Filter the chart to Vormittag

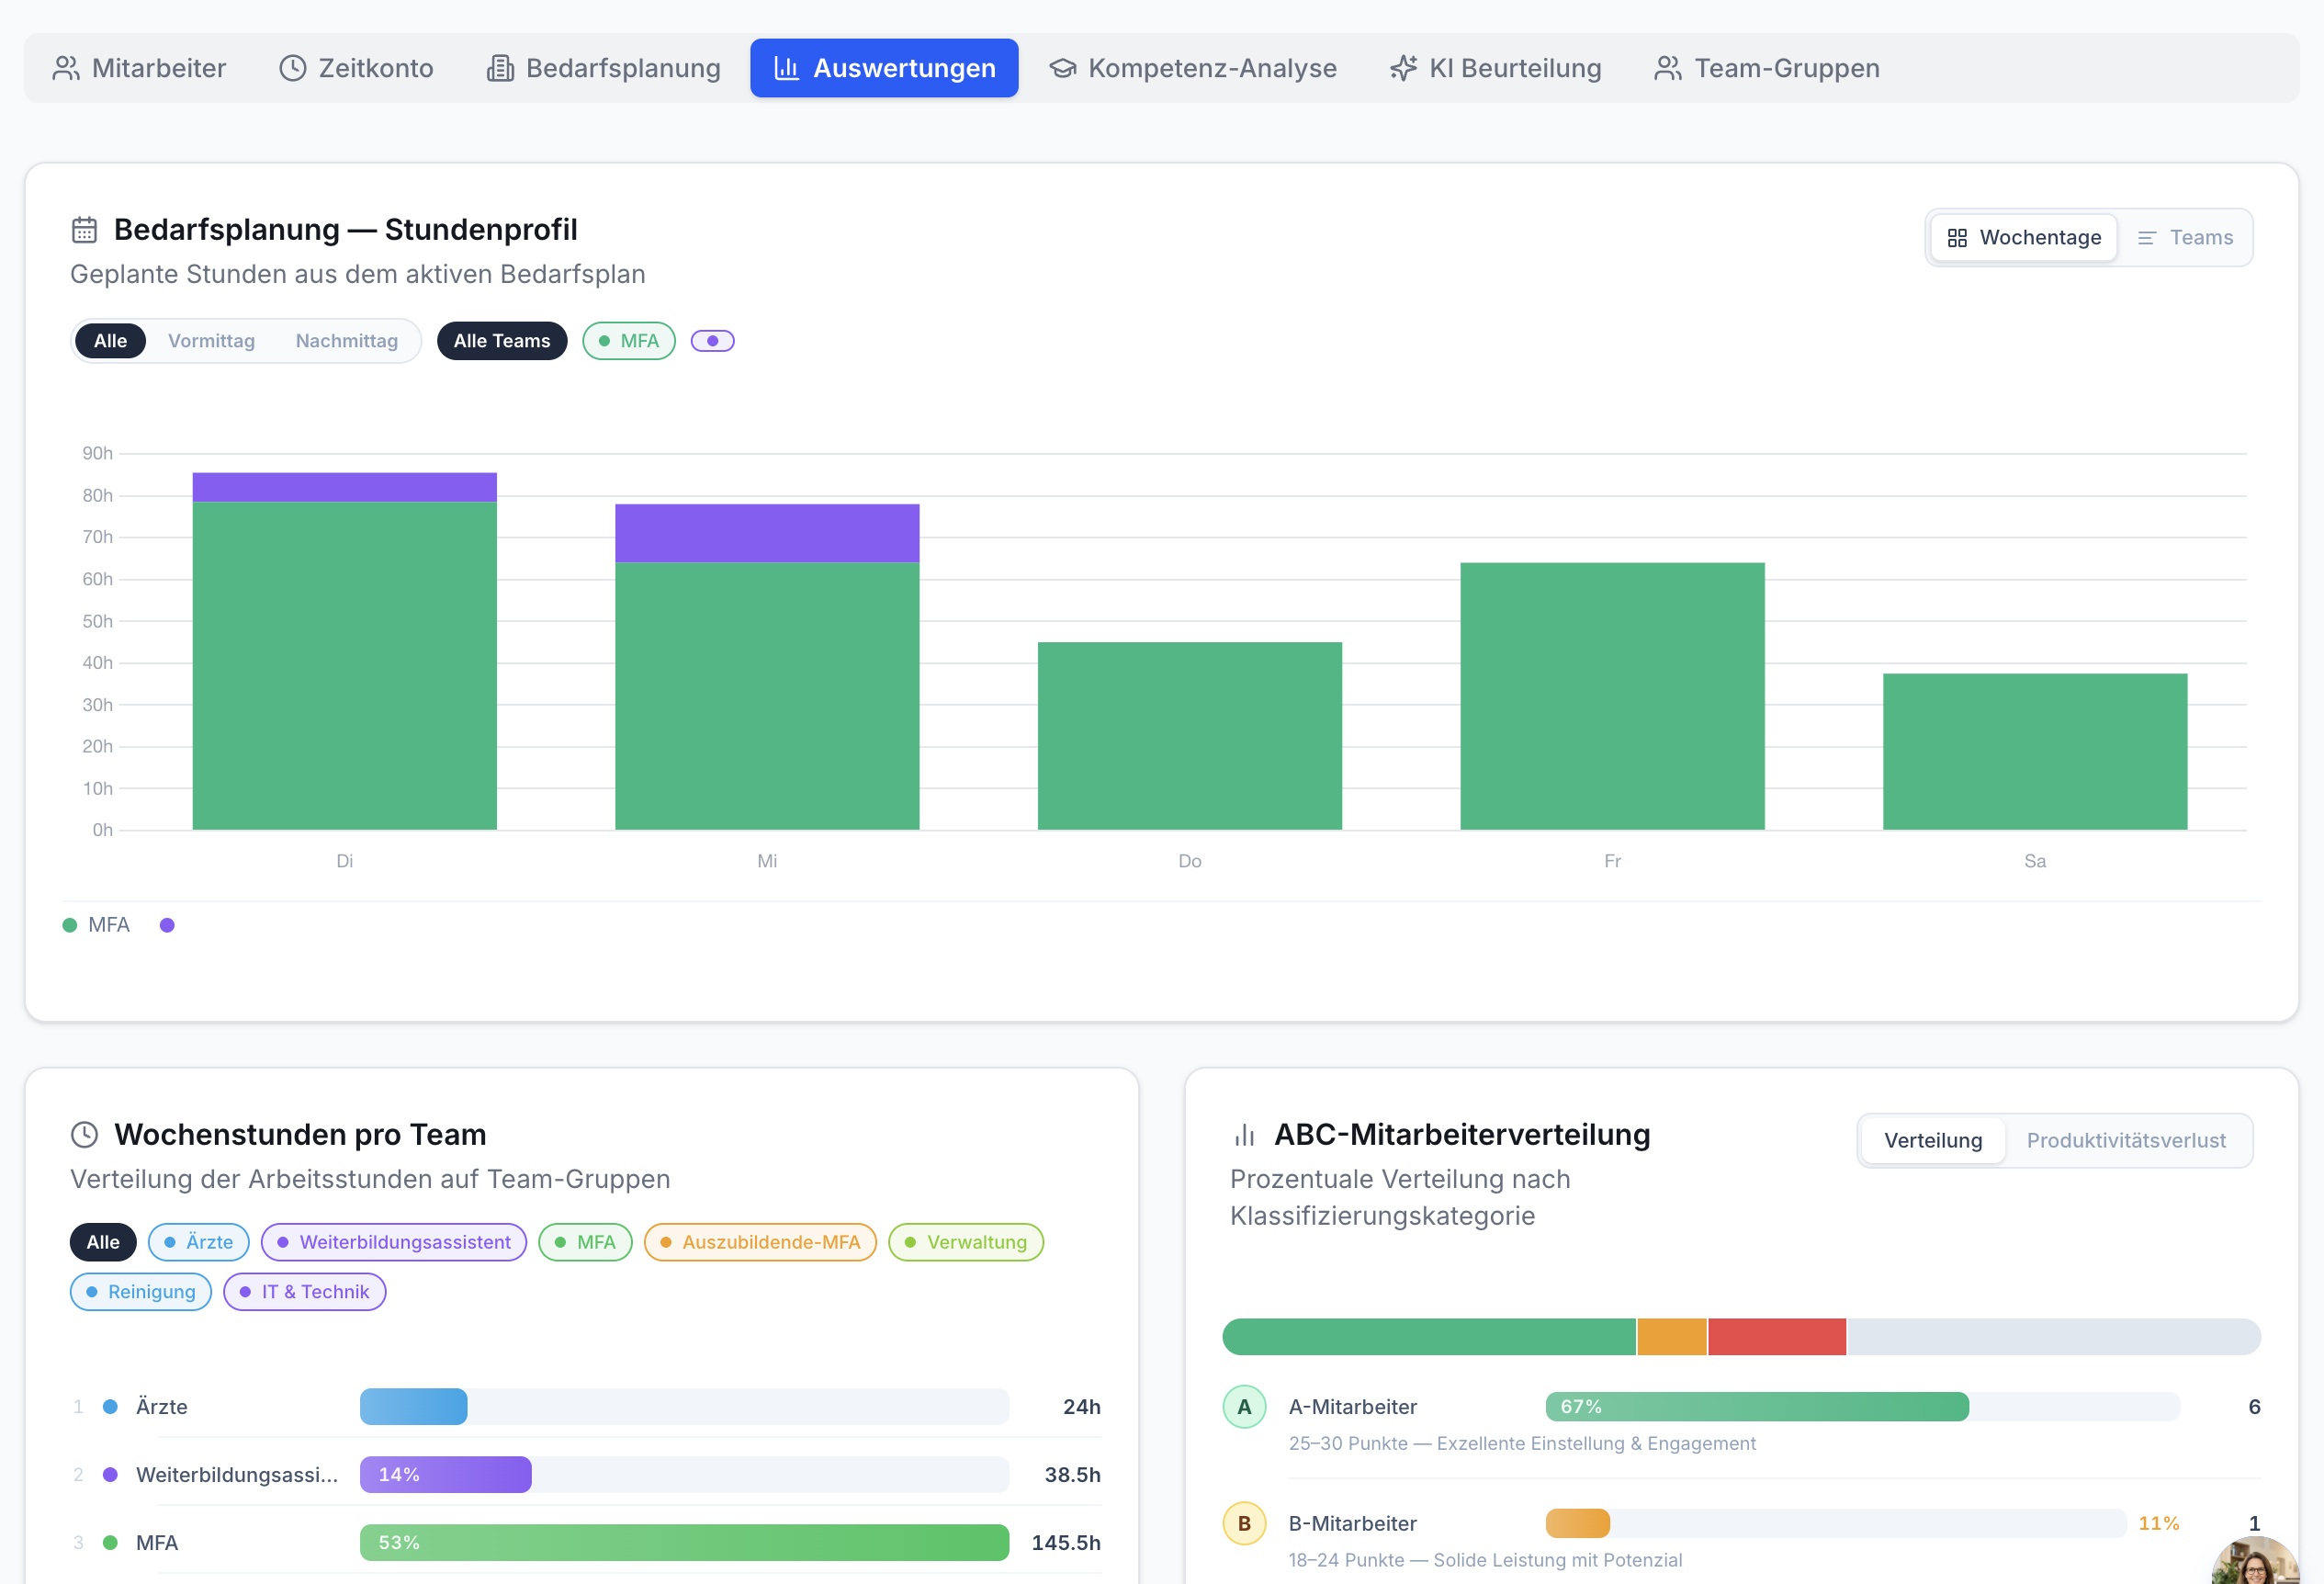coord(211,341)
